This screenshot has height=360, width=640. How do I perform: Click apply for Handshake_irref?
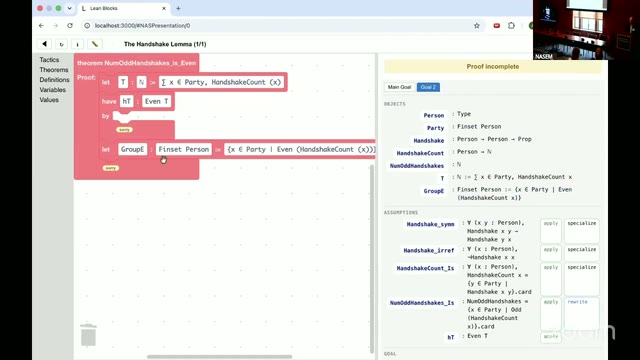tap(551, 253)
